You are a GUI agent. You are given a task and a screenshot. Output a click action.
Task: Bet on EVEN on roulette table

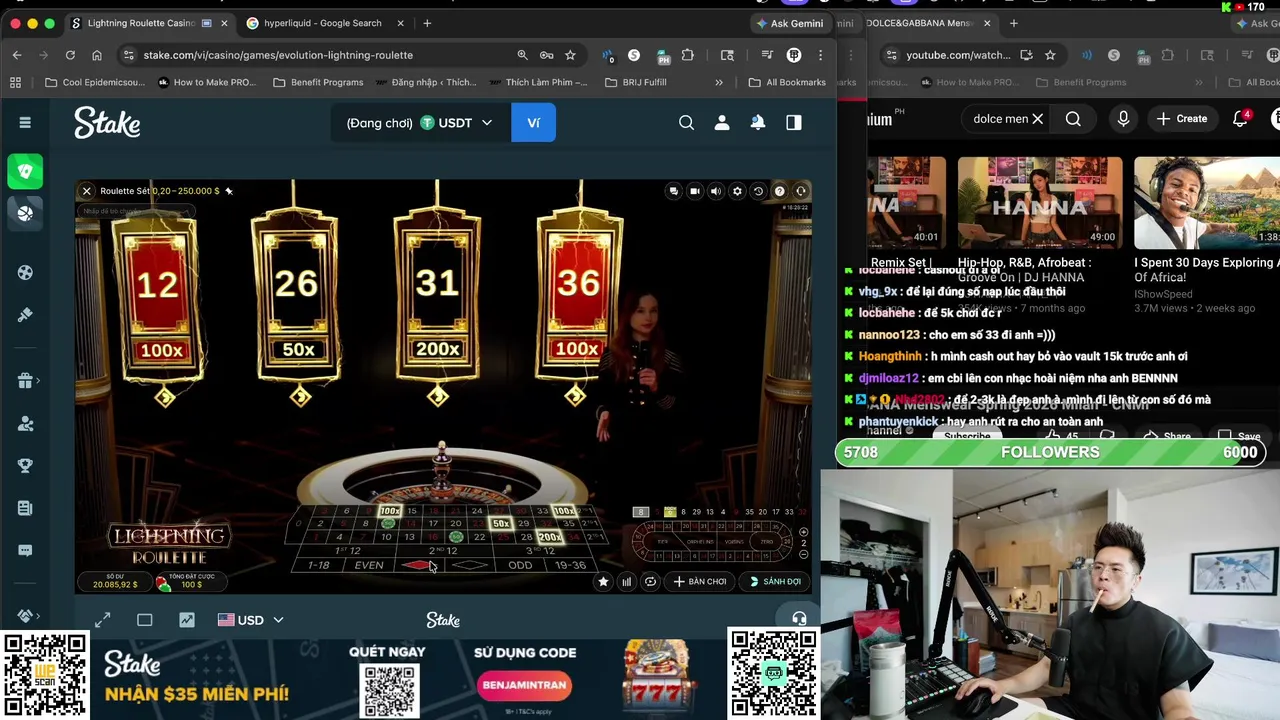click(x=369, y=565)
